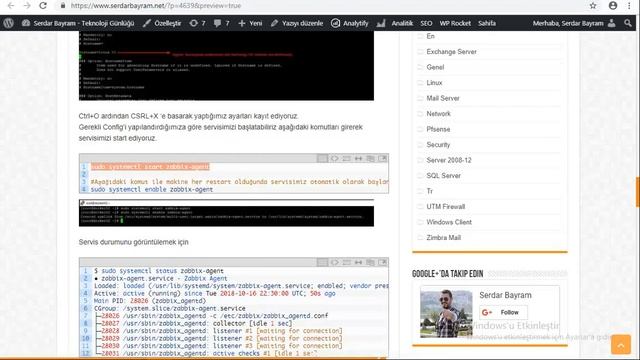The width and height of the screenshot is (640, 360).
Task: Open the Exchange Server category
Action: (x=451, y=52)
